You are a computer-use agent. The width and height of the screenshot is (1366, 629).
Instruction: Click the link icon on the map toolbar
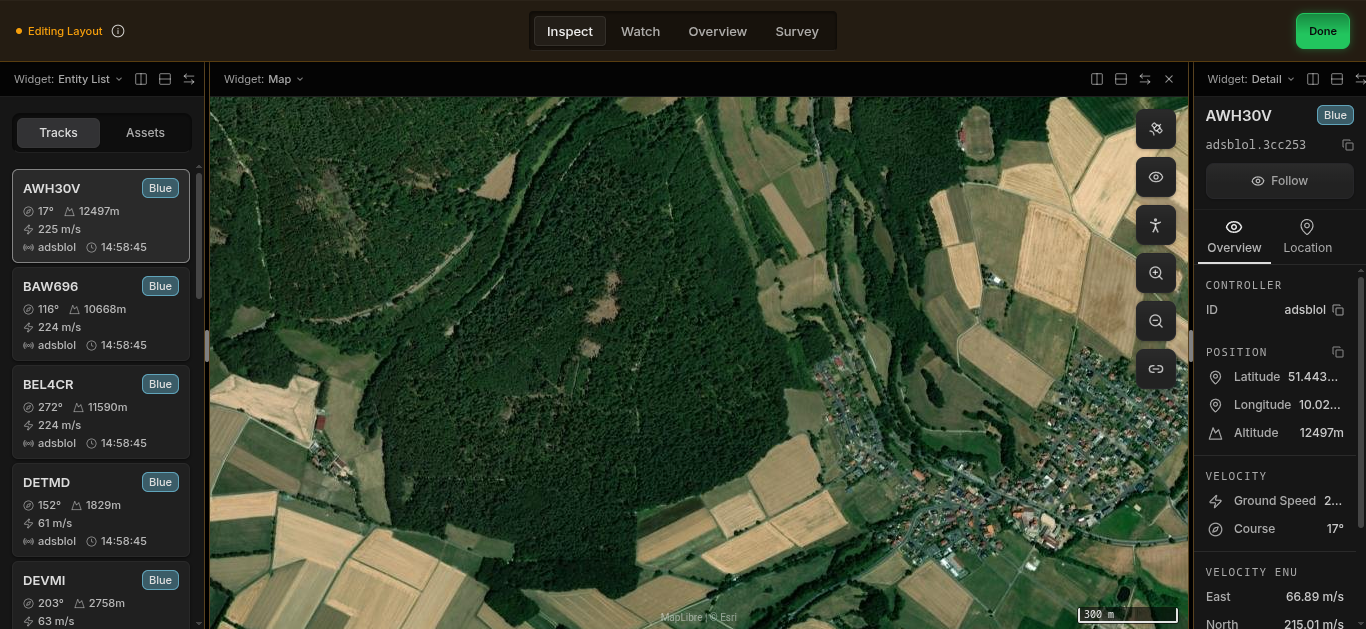coord(1155,369)
